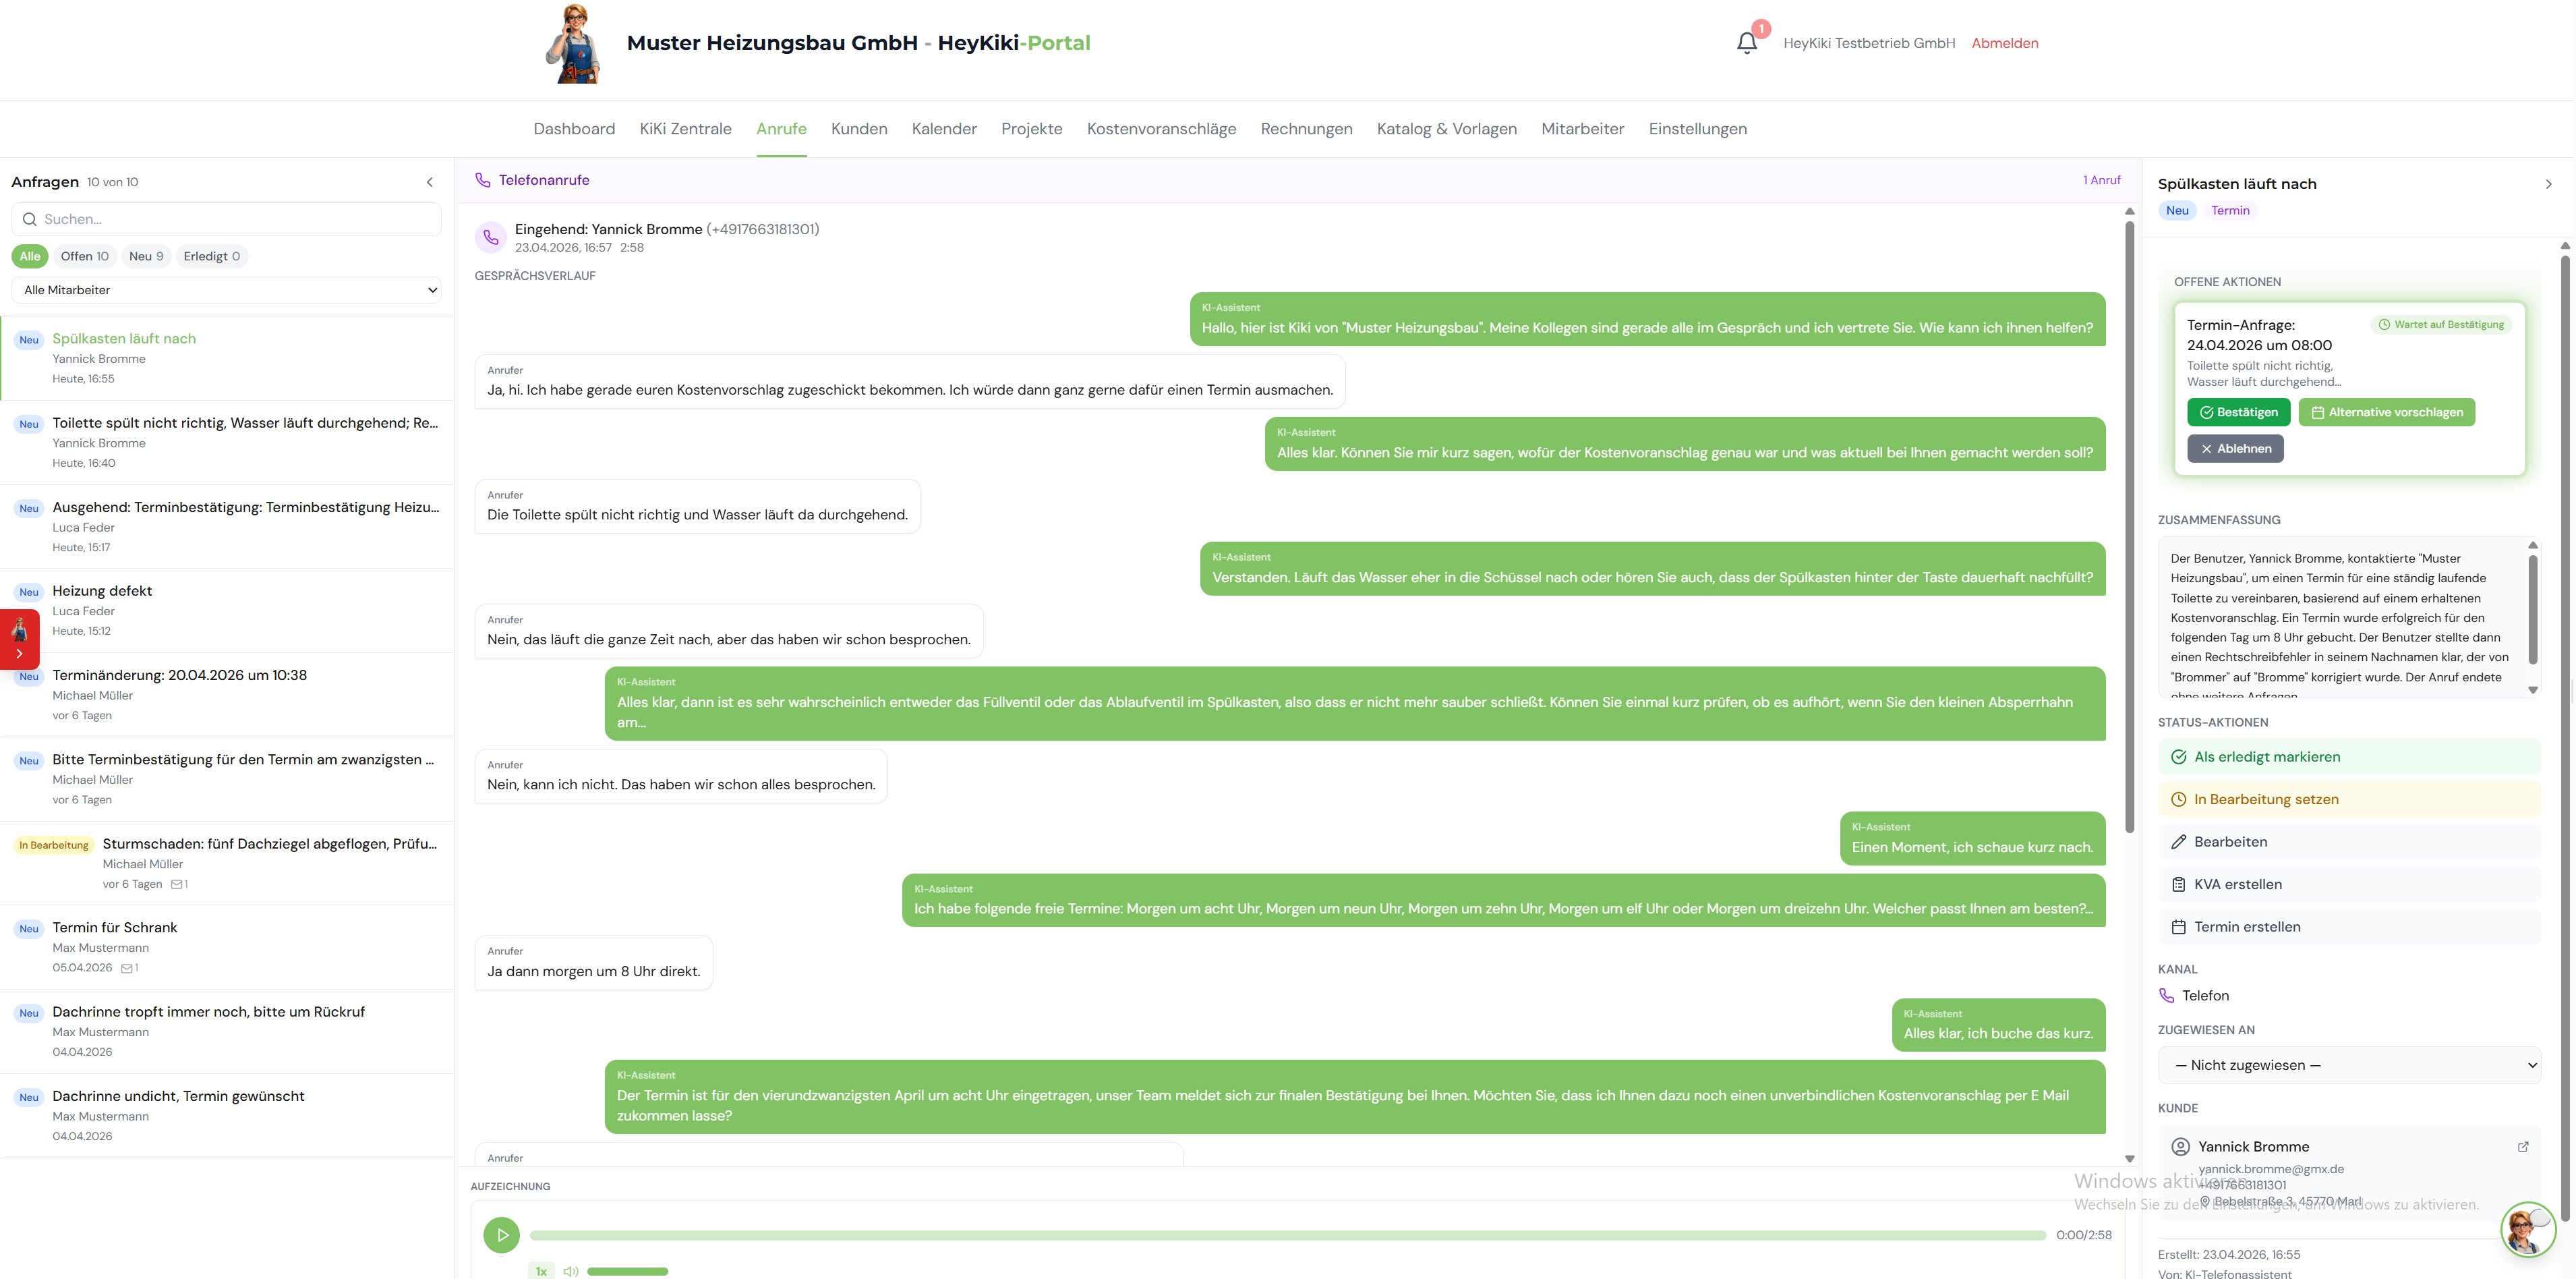Play the call recording
Image resolution: width=2576 pixels, height=1279 pixels.
(x=501, y=1235)
